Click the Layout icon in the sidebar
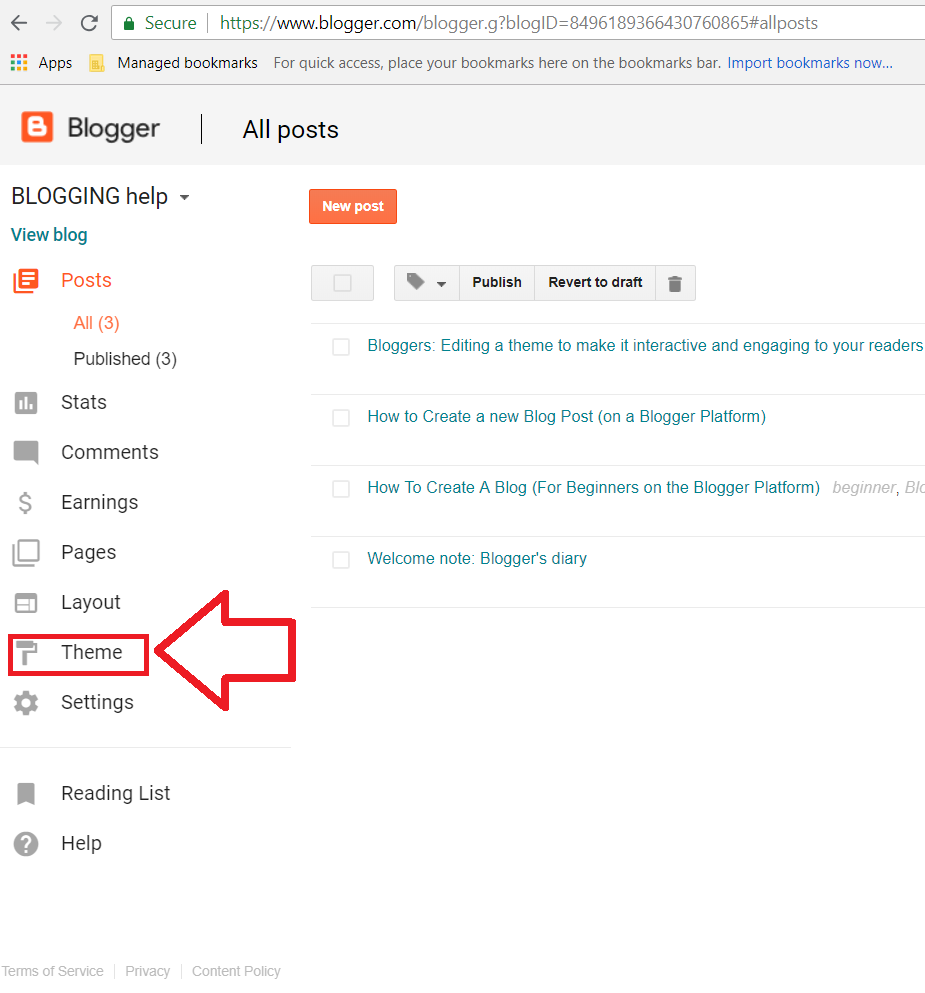 pos(26,603)
